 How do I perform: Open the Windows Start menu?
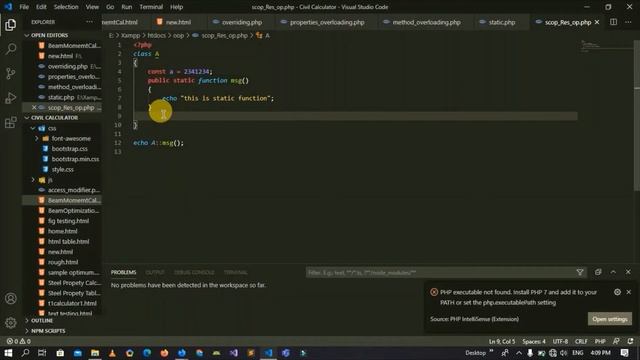click(8, 353)
